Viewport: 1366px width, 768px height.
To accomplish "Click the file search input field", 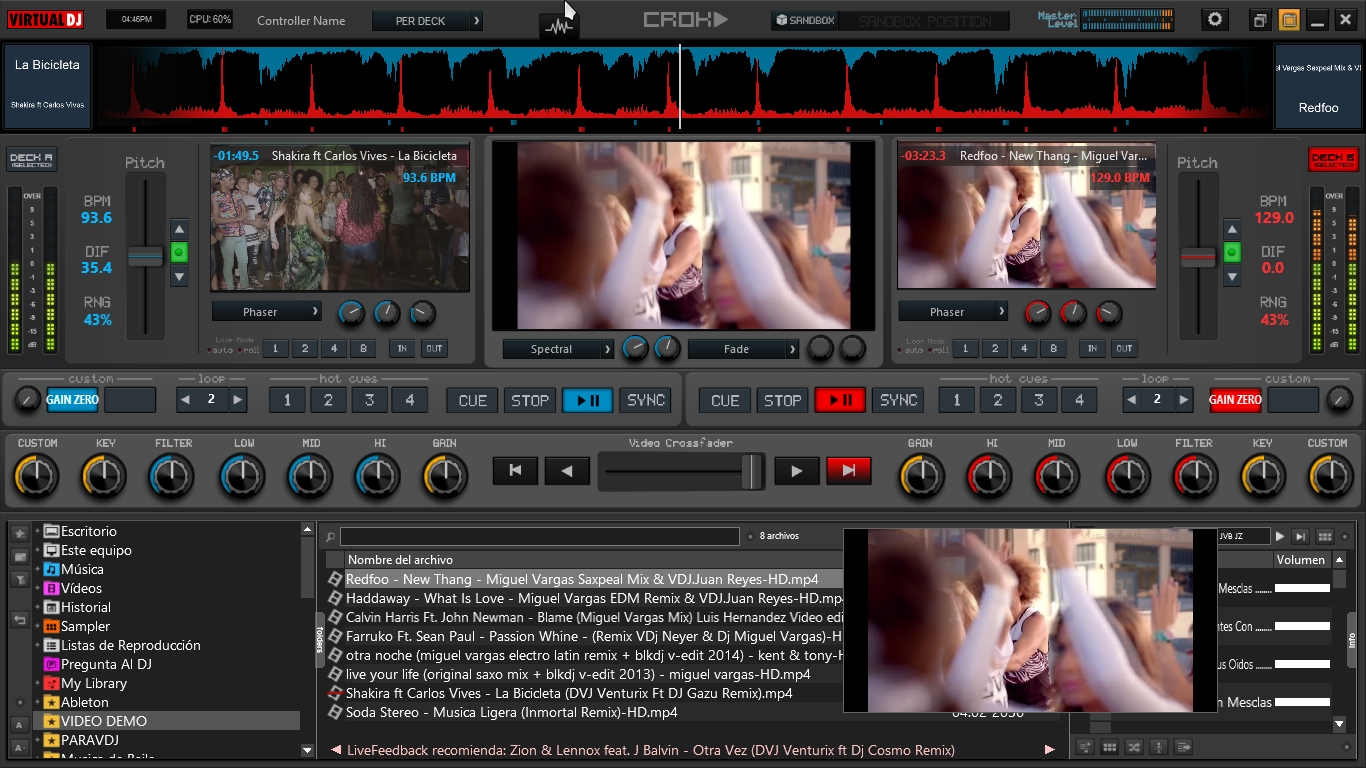I will (x=540, y=537).
